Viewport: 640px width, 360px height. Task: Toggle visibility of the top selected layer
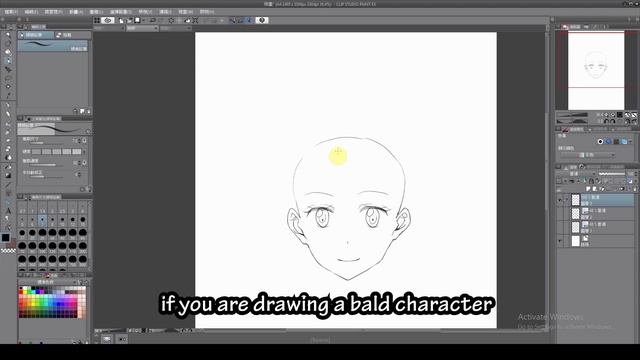click(x=560, y=200)
